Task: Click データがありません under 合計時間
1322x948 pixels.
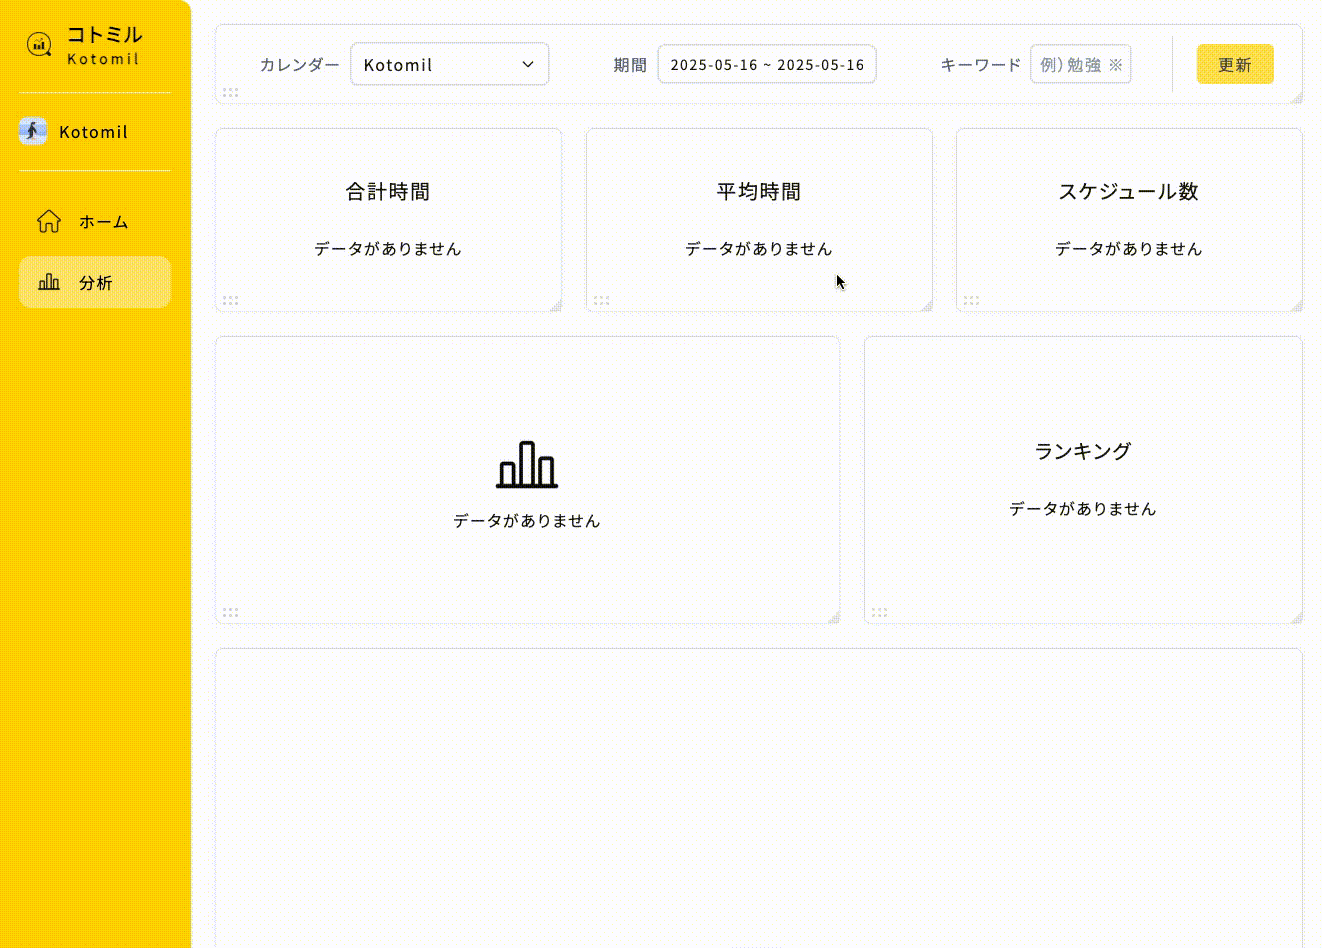Action: pos(388,249)
